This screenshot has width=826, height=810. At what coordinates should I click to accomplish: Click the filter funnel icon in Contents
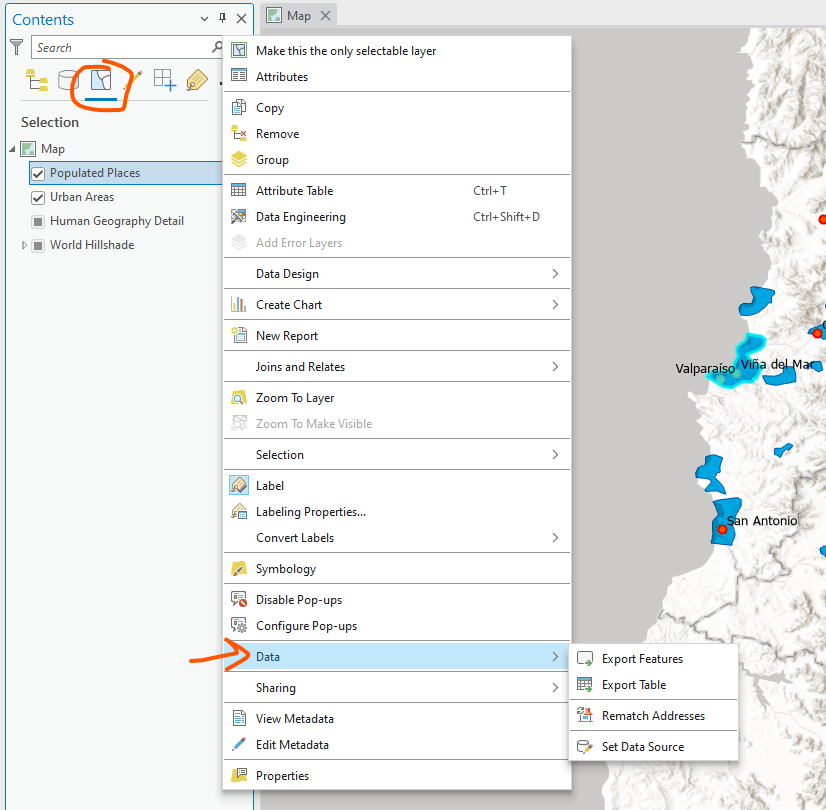pos(17,47)
